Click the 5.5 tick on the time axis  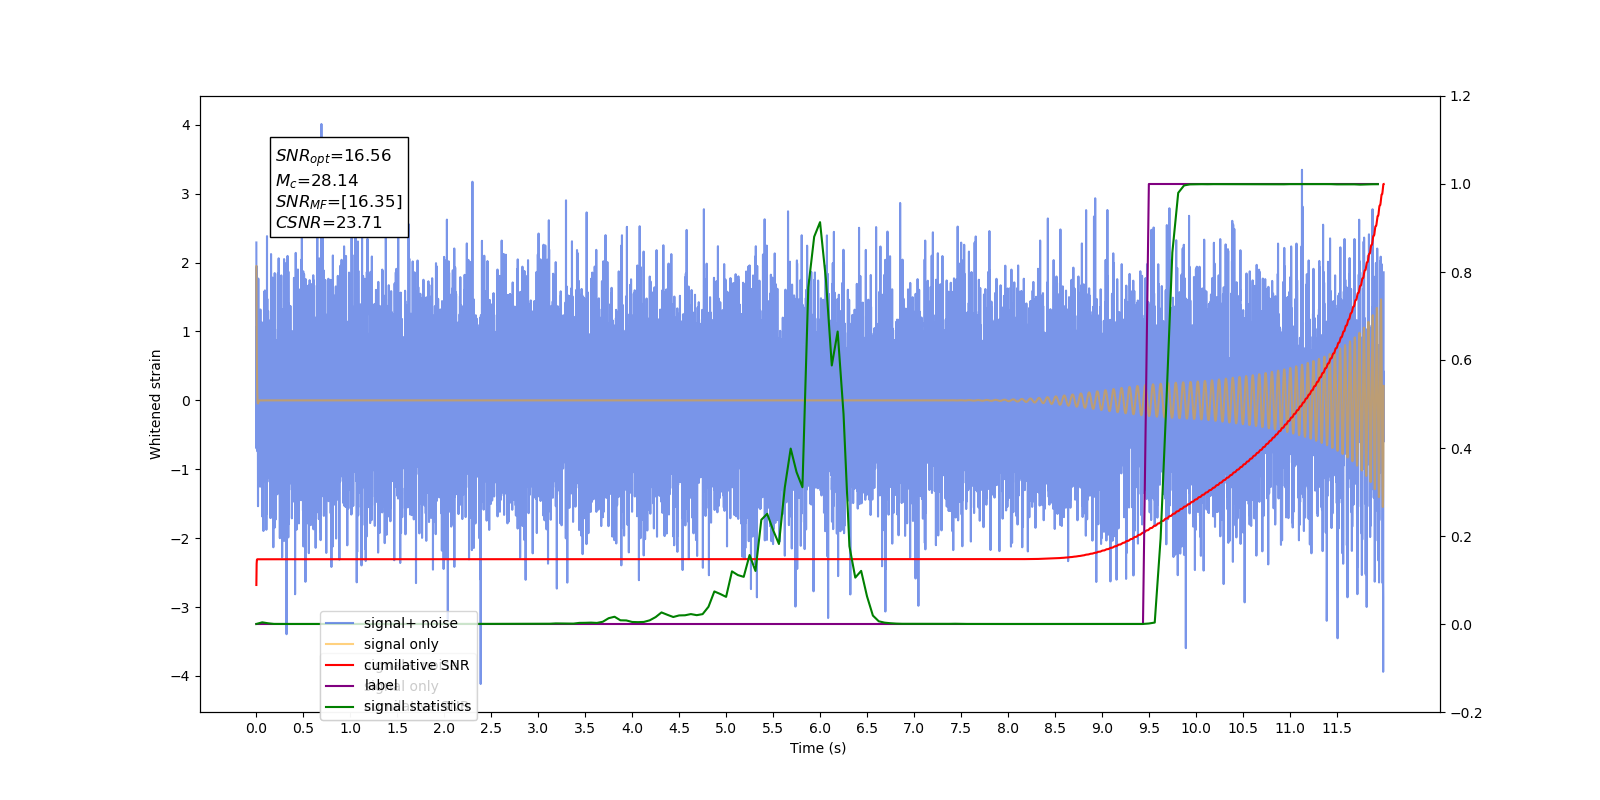773,728
